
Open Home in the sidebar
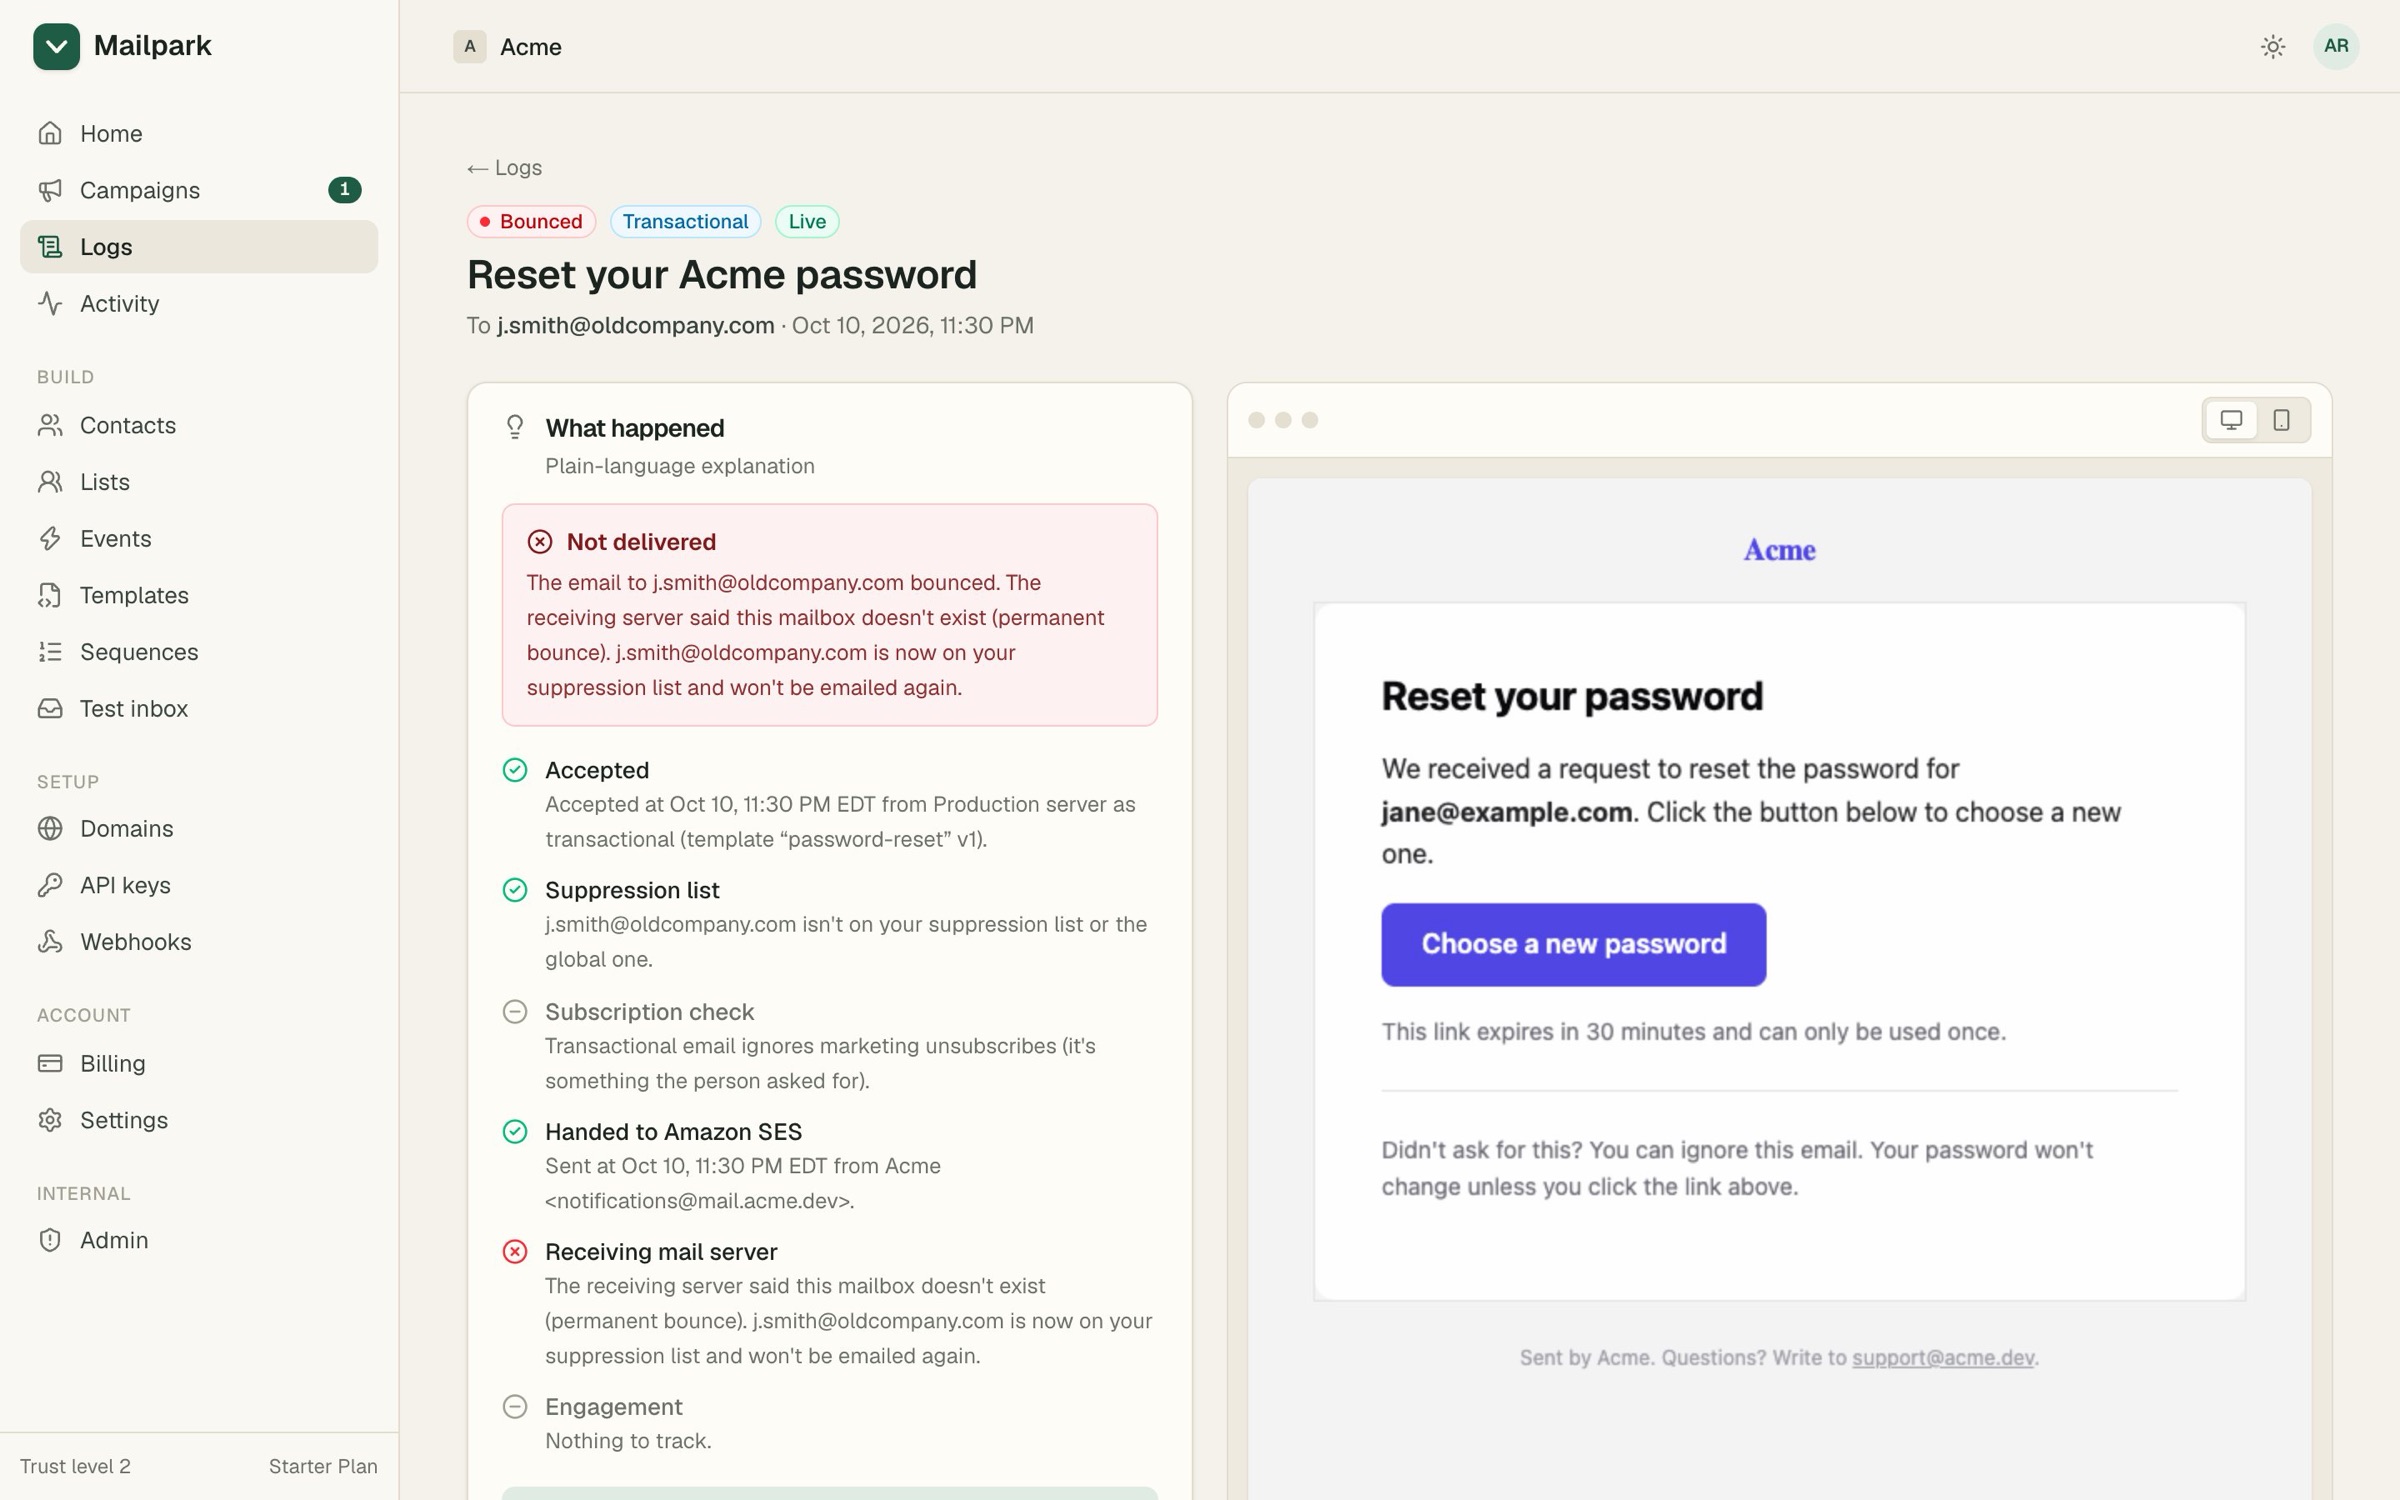[199, 133]
